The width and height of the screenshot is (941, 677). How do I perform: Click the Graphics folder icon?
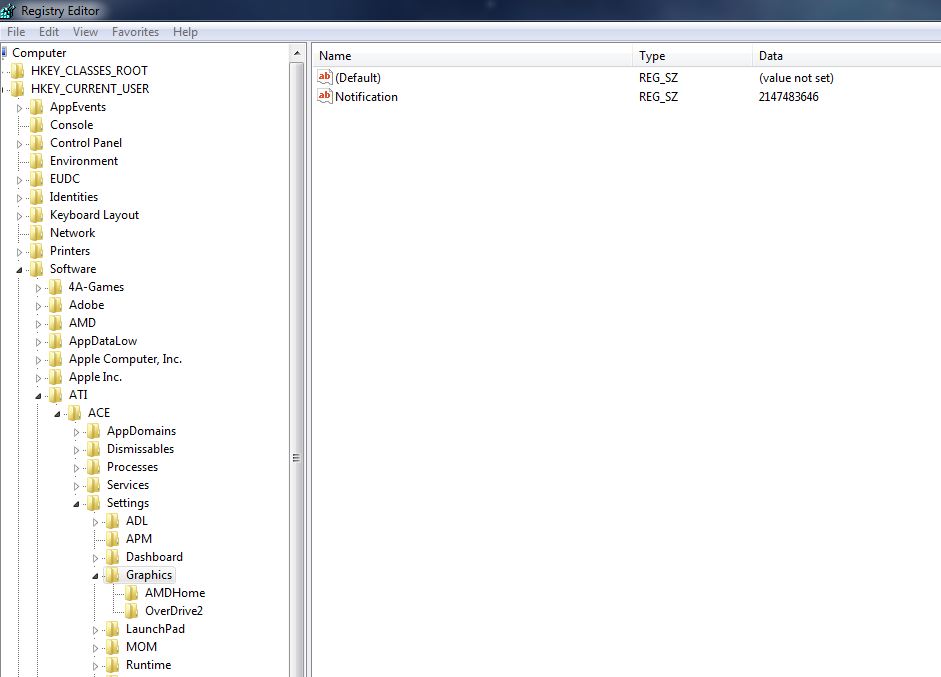tap(113, 575)
